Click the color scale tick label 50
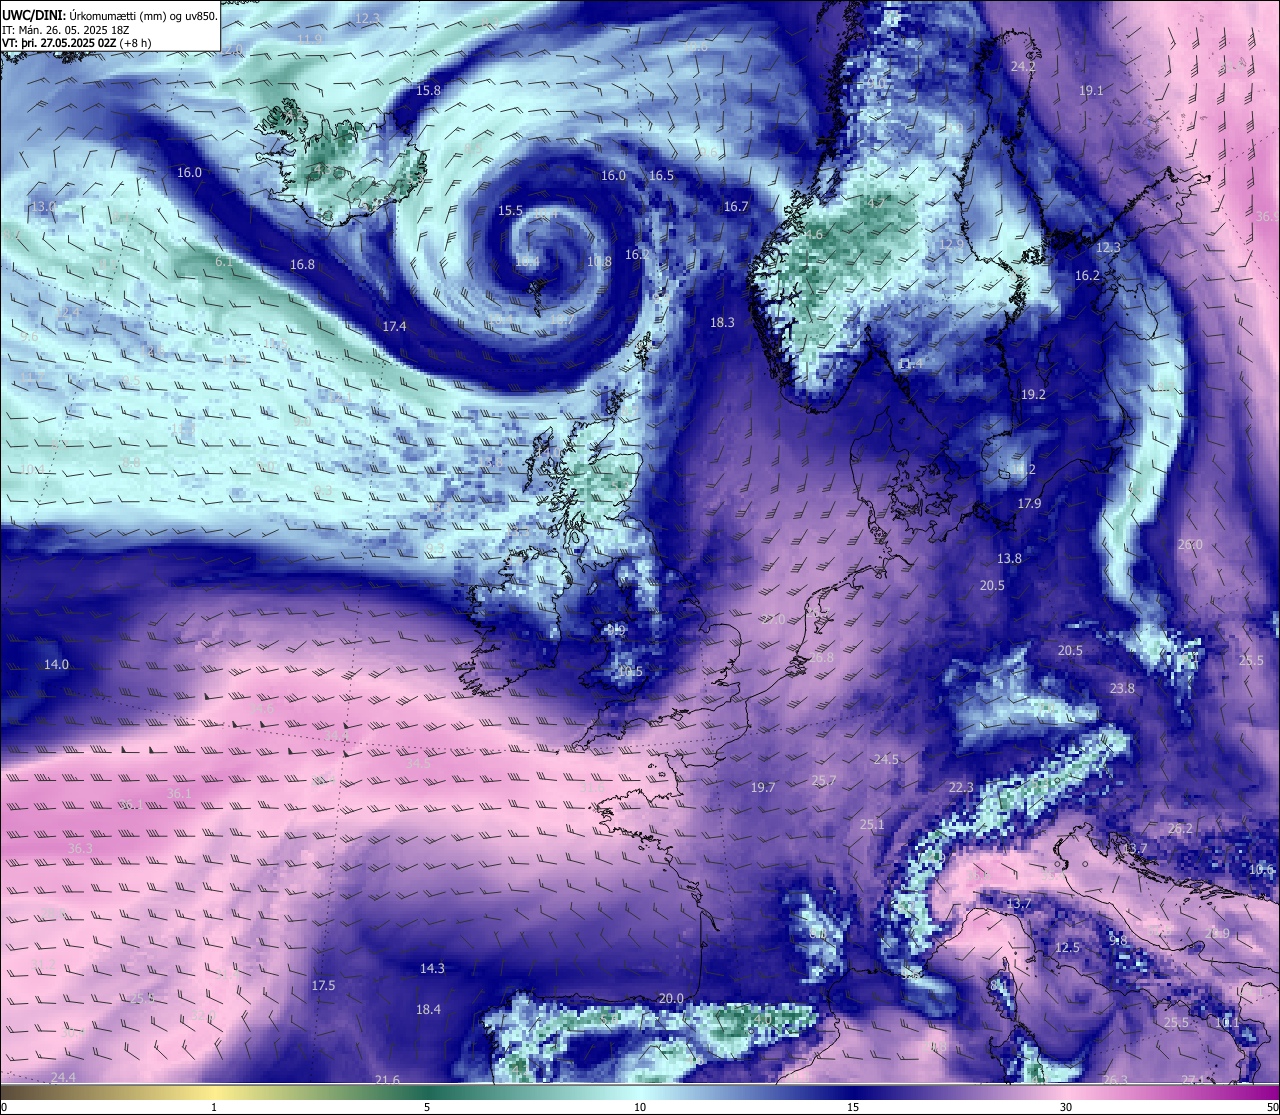 tap(1272, 1107)
